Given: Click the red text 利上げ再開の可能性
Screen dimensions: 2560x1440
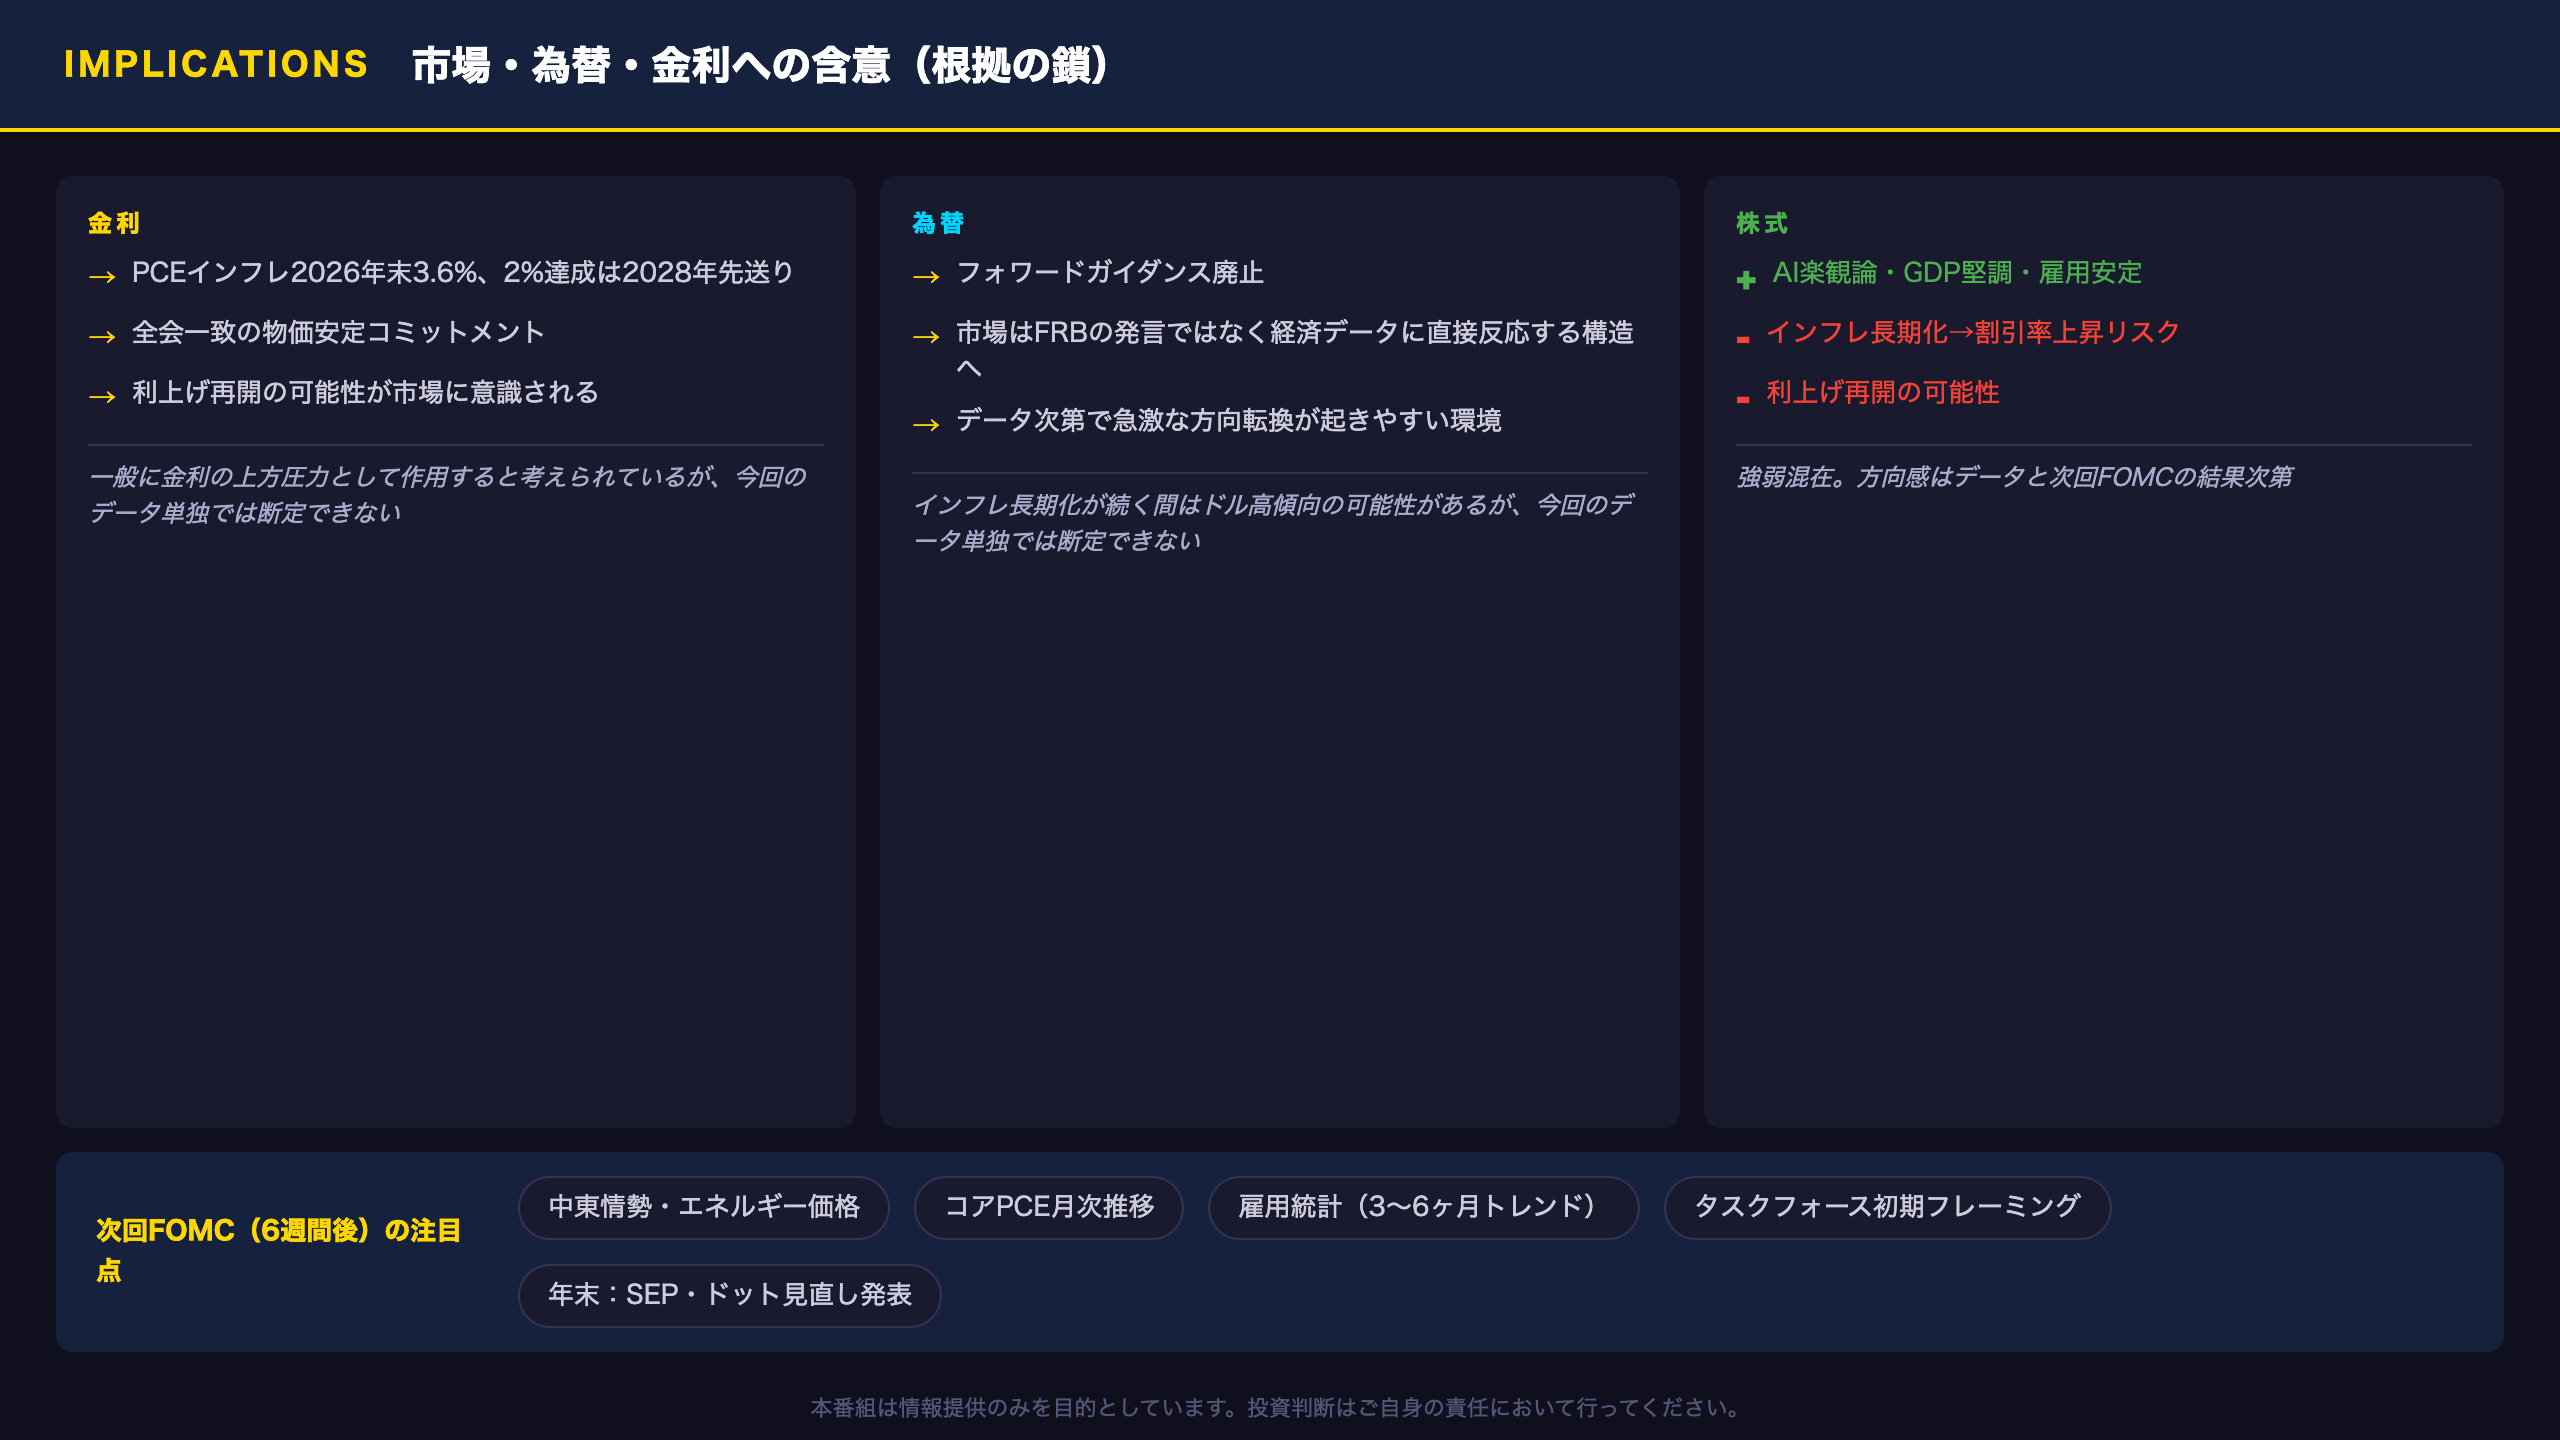Looking at the screenshot, I should 1883,393.
